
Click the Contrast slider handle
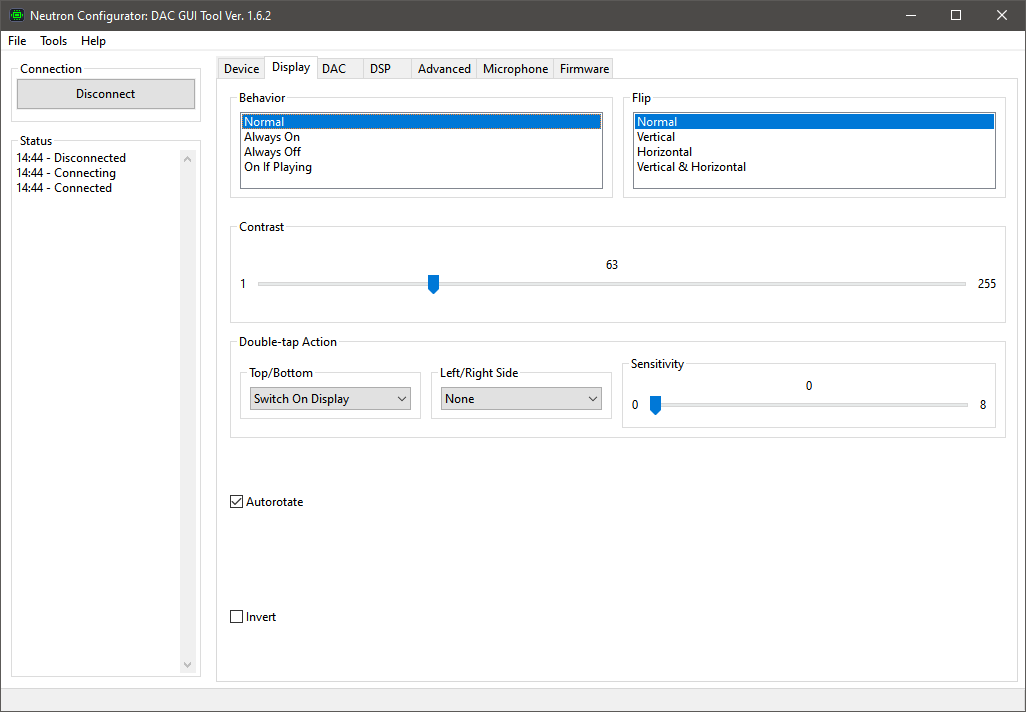tap(433, 285)
